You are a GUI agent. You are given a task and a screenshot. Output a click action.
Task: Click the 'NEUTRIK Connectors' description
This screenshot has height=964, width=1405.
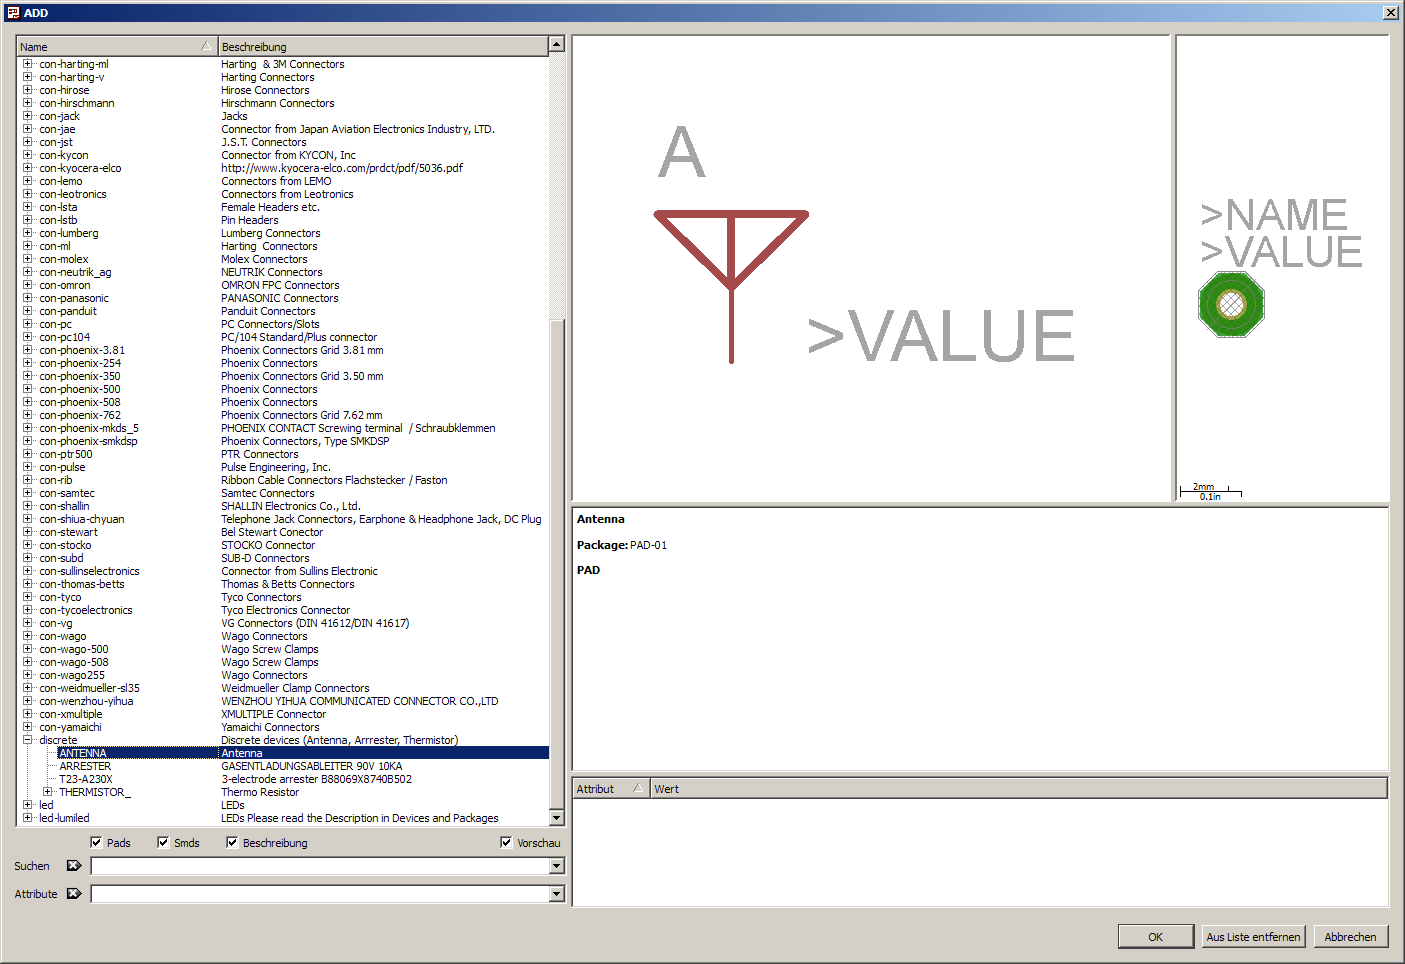point(272,272)
